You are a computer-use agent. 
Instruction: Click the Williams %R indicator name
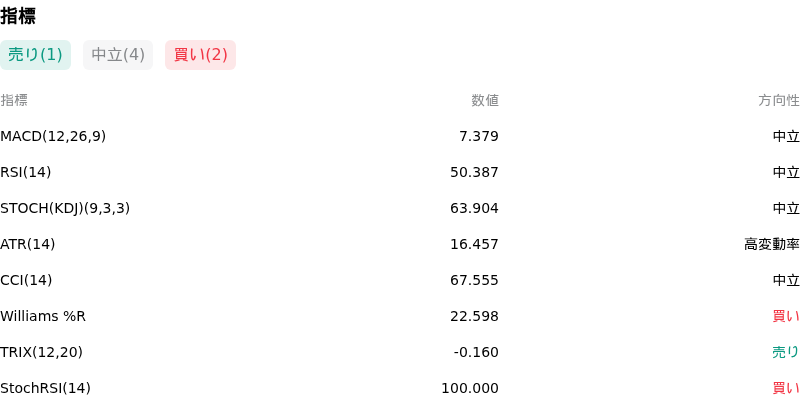(x=43, y=316)
